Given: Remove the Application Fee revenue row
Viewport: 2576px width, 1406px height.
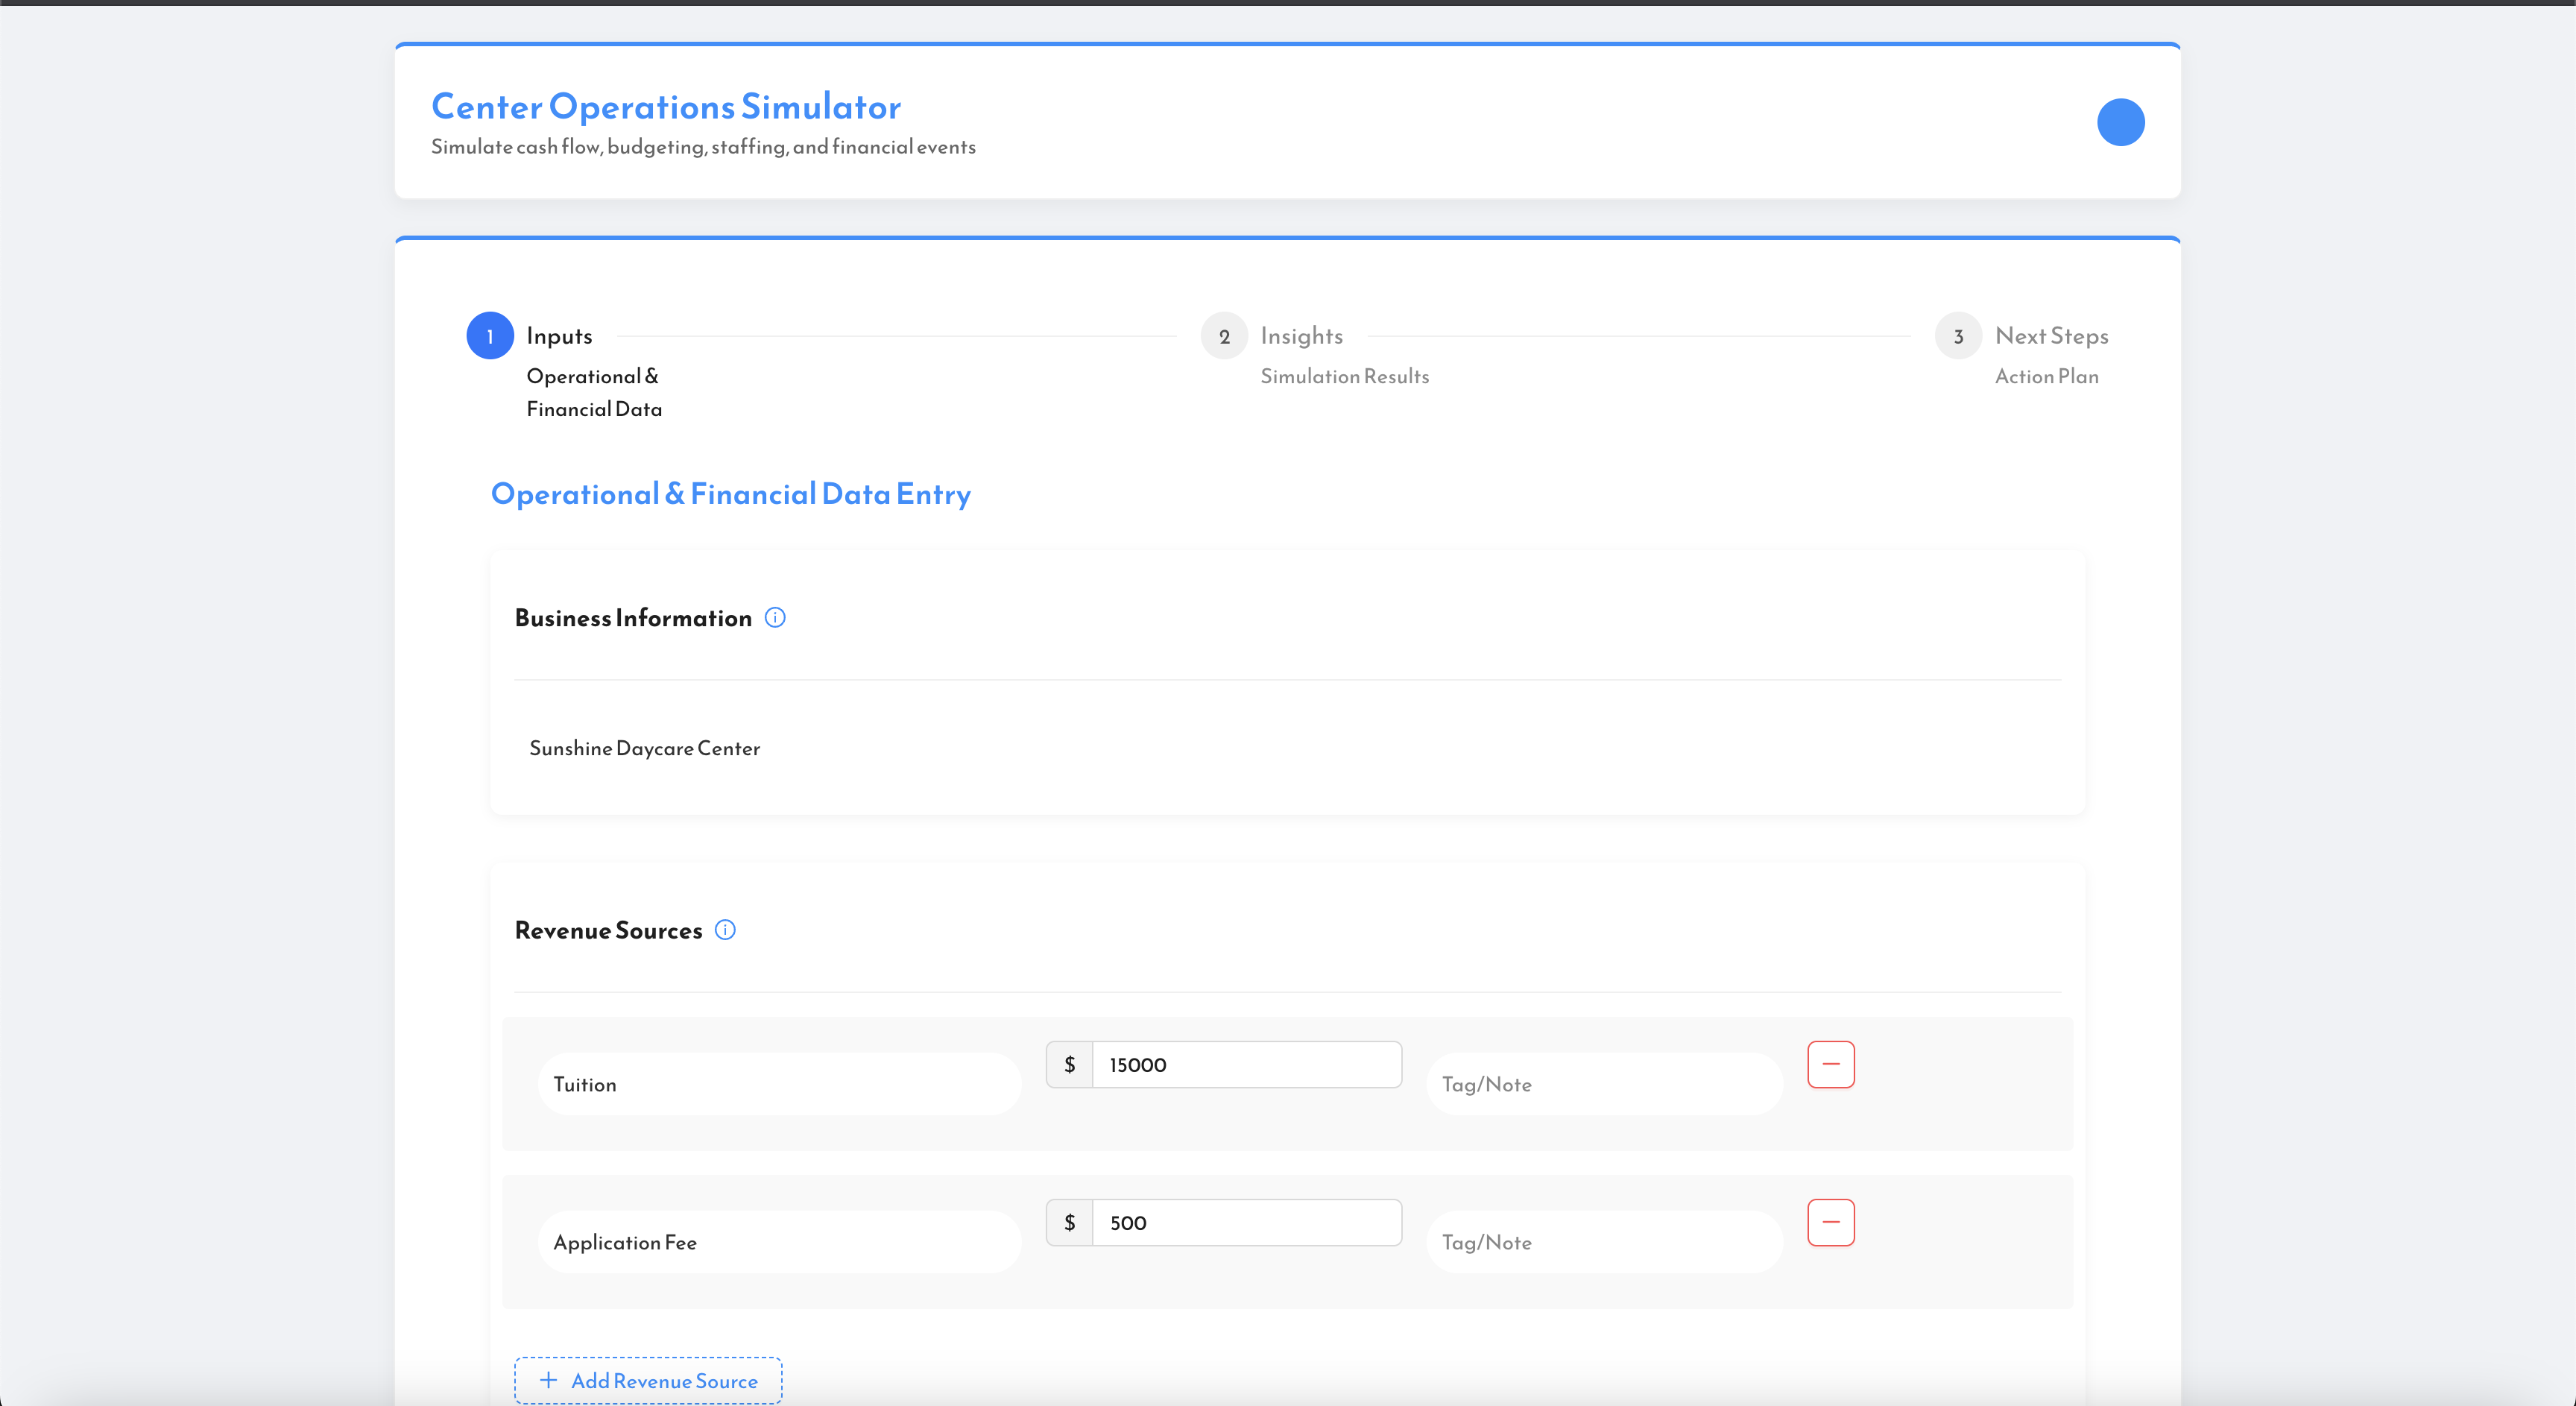Looking at the screenshot, I should click(x=1830, y=1222).
